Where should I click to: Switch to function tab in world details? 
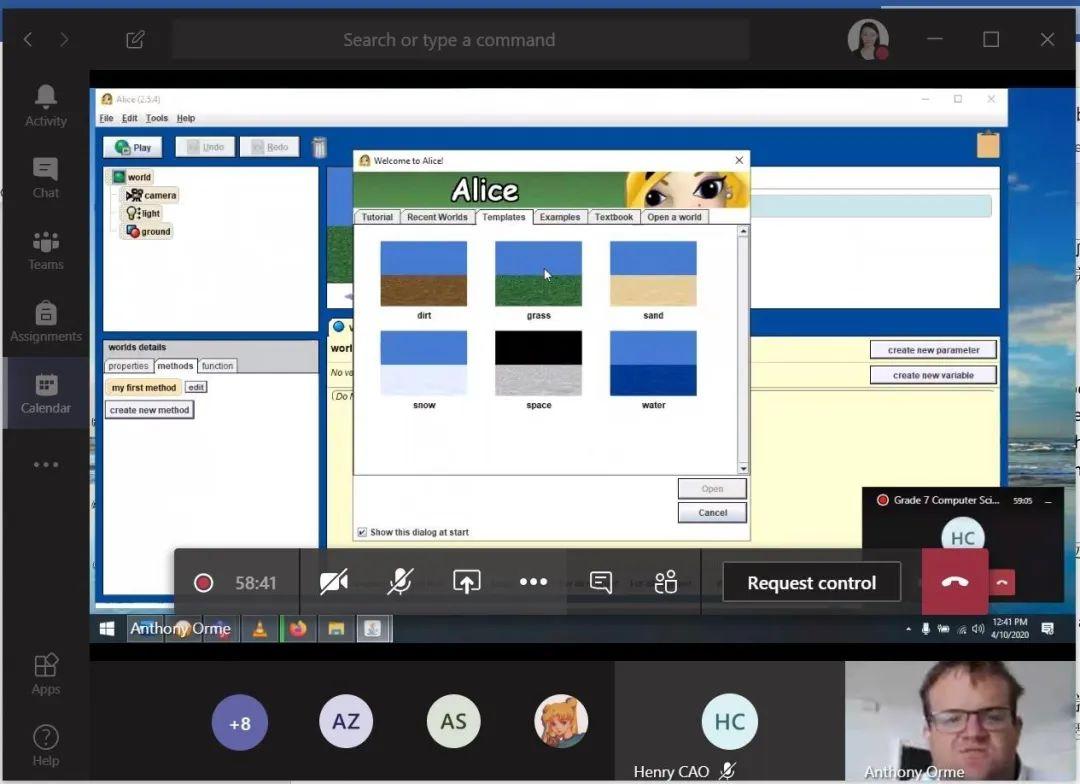pos(217,366)
